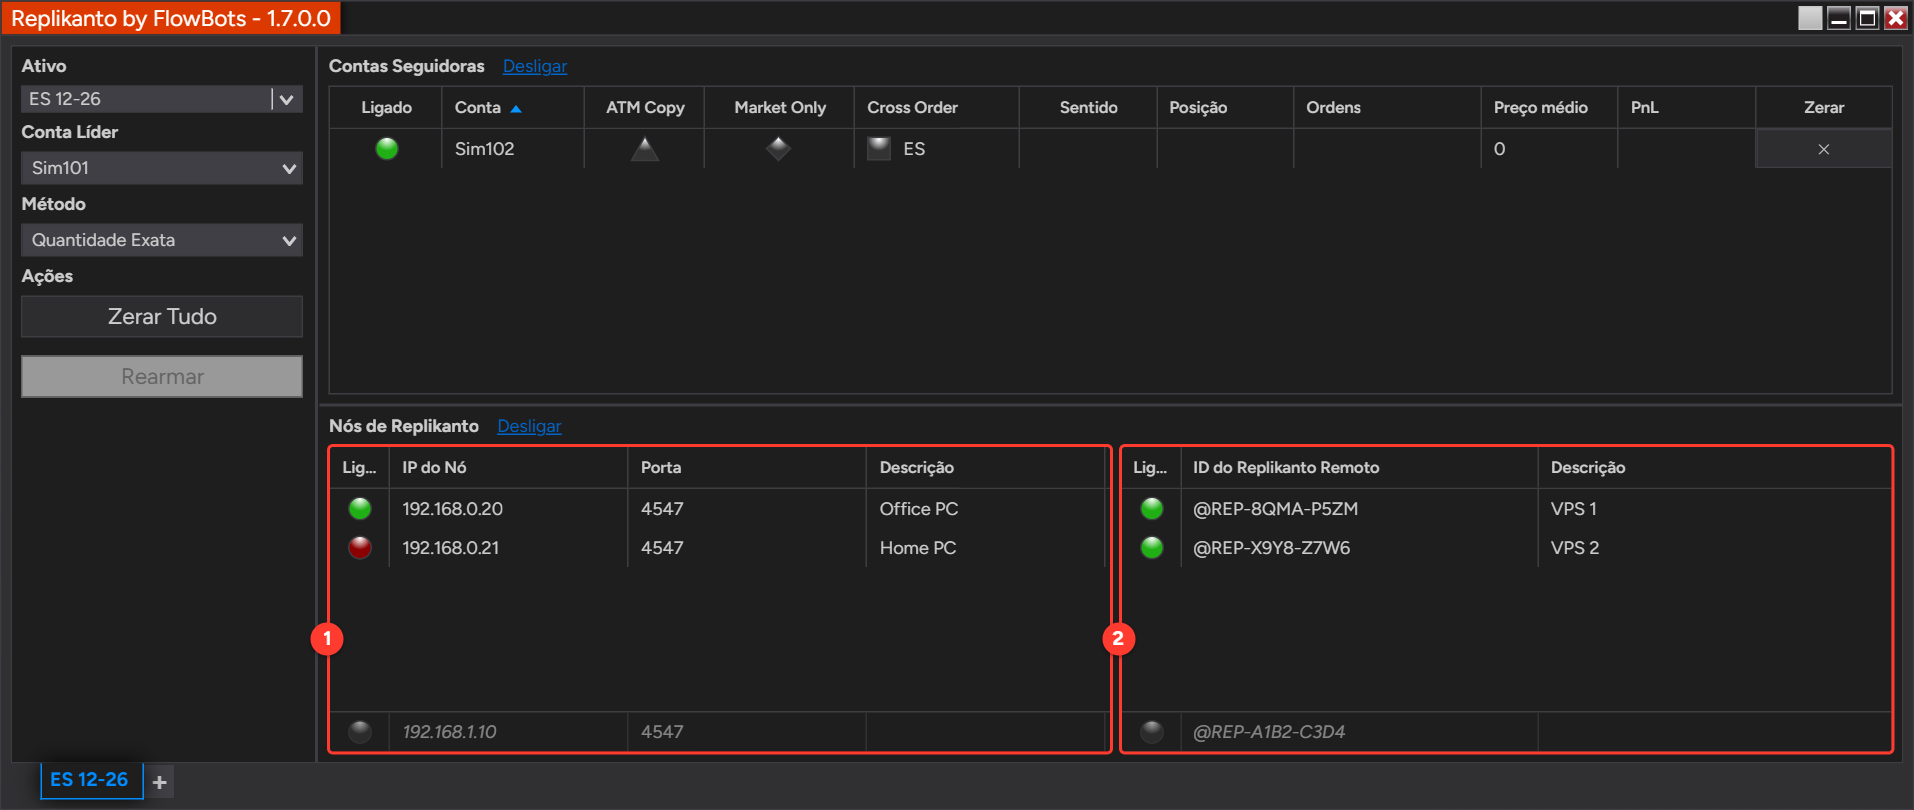Click the VPS 1 description cell
The image size is (1914, 810).
[x=1714, y=509]
